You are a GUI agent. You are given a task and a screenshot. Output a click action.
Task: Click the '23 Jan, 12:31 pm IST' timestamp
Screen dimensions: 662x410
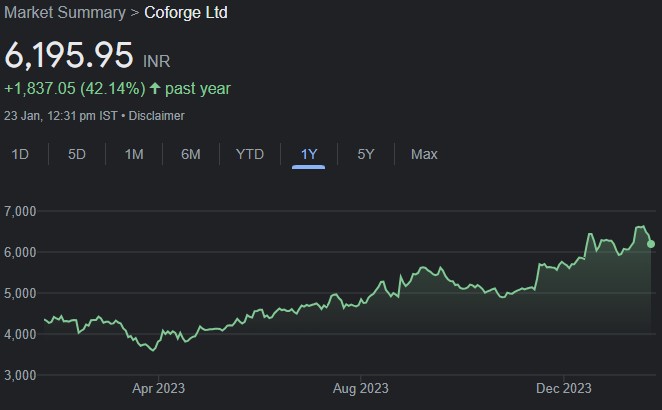point(61,116)
